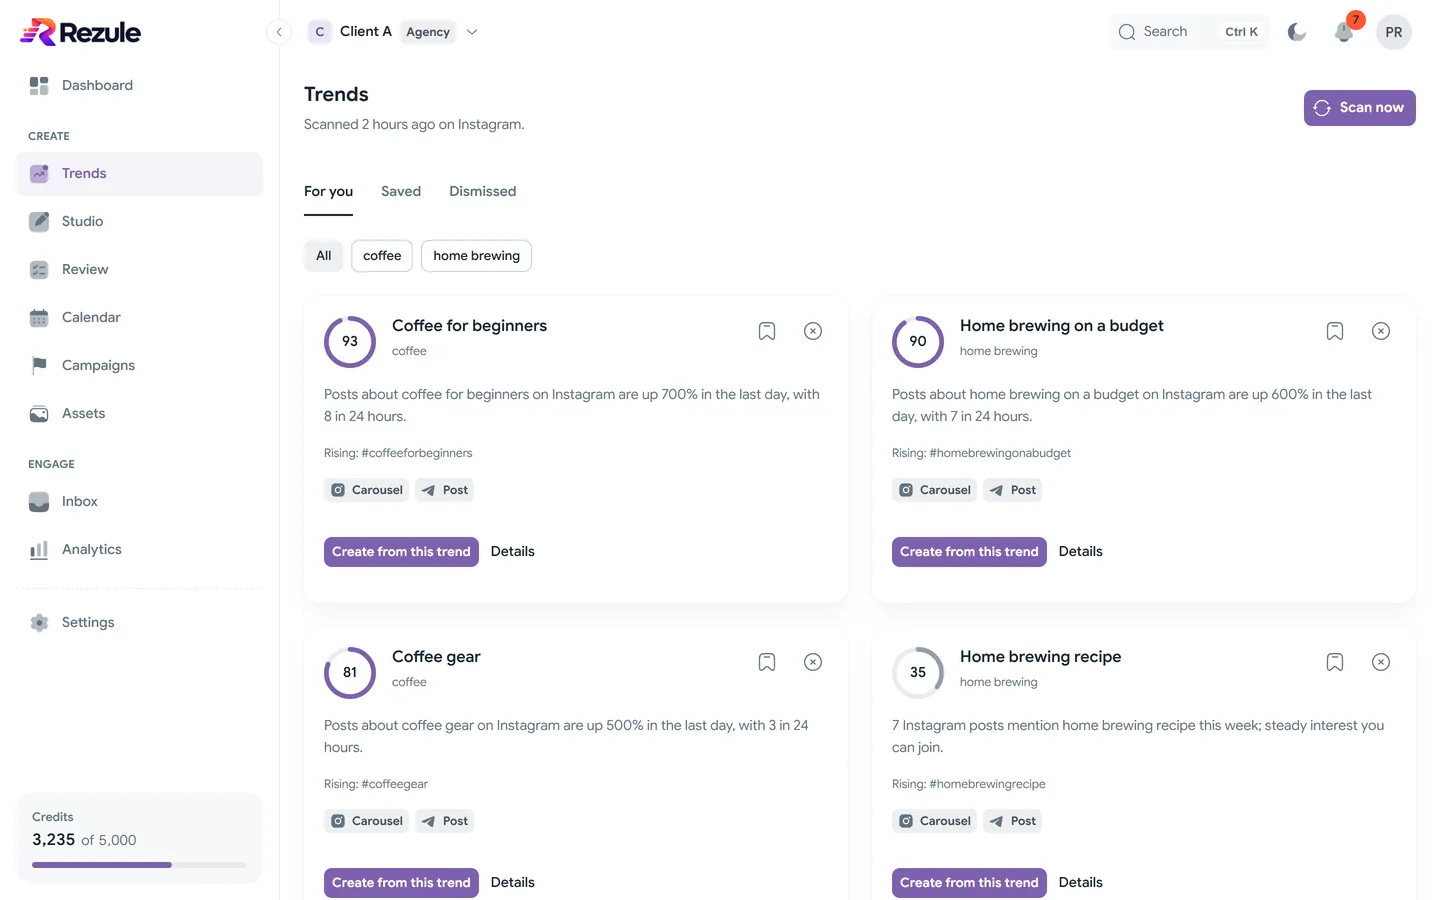
Task: Open Analytics from the sidebar
Action: click(x=139, y=550)
